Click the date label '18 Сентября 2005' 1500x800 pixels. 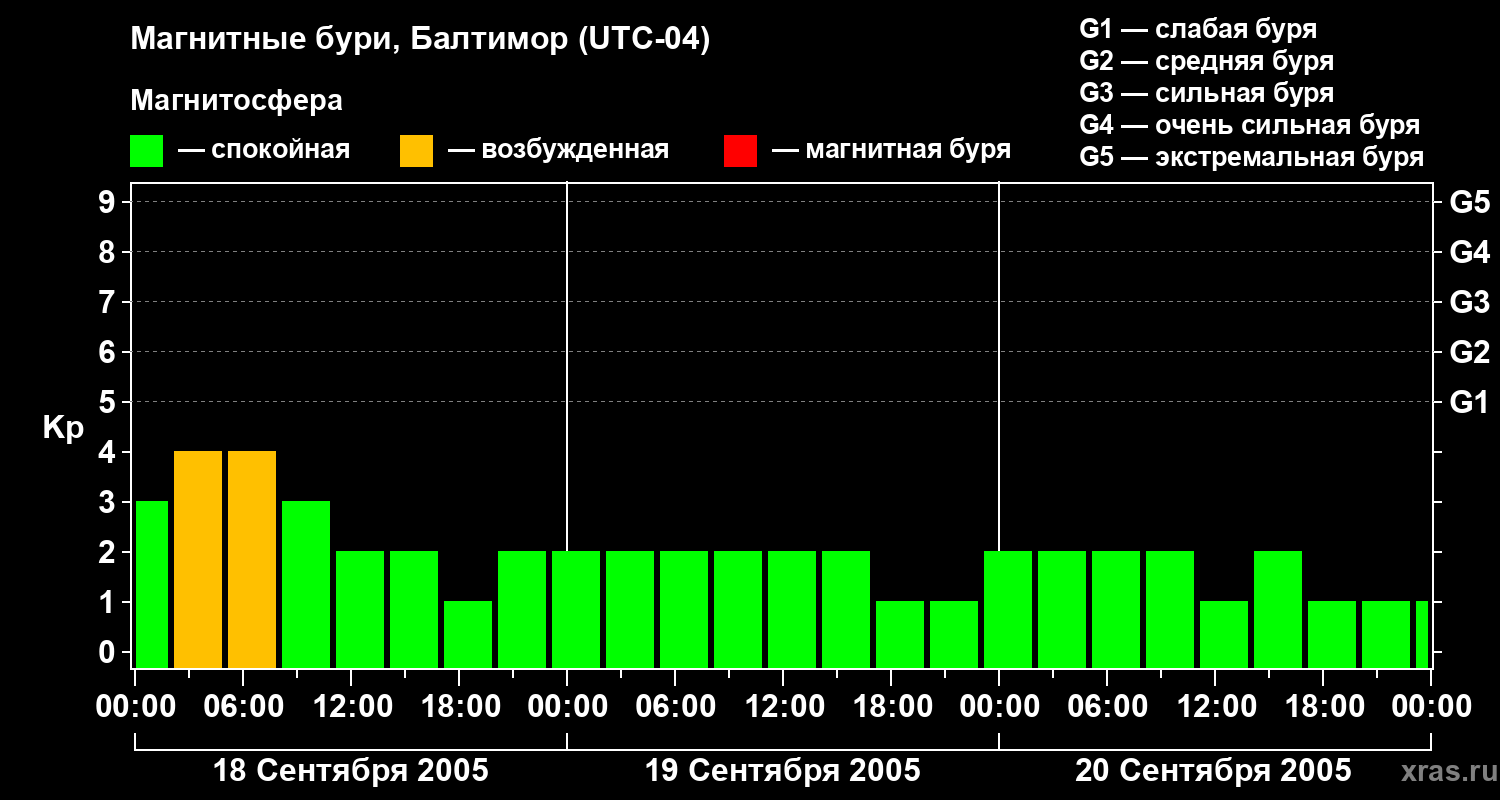point(351,771)
